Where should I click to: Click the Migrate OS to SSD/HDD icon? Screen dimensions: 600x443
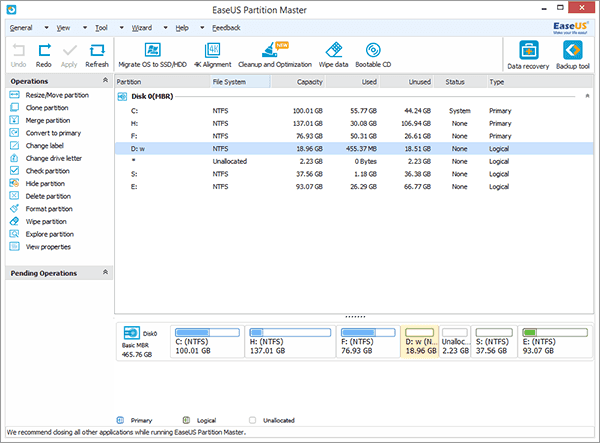(153, 52)
